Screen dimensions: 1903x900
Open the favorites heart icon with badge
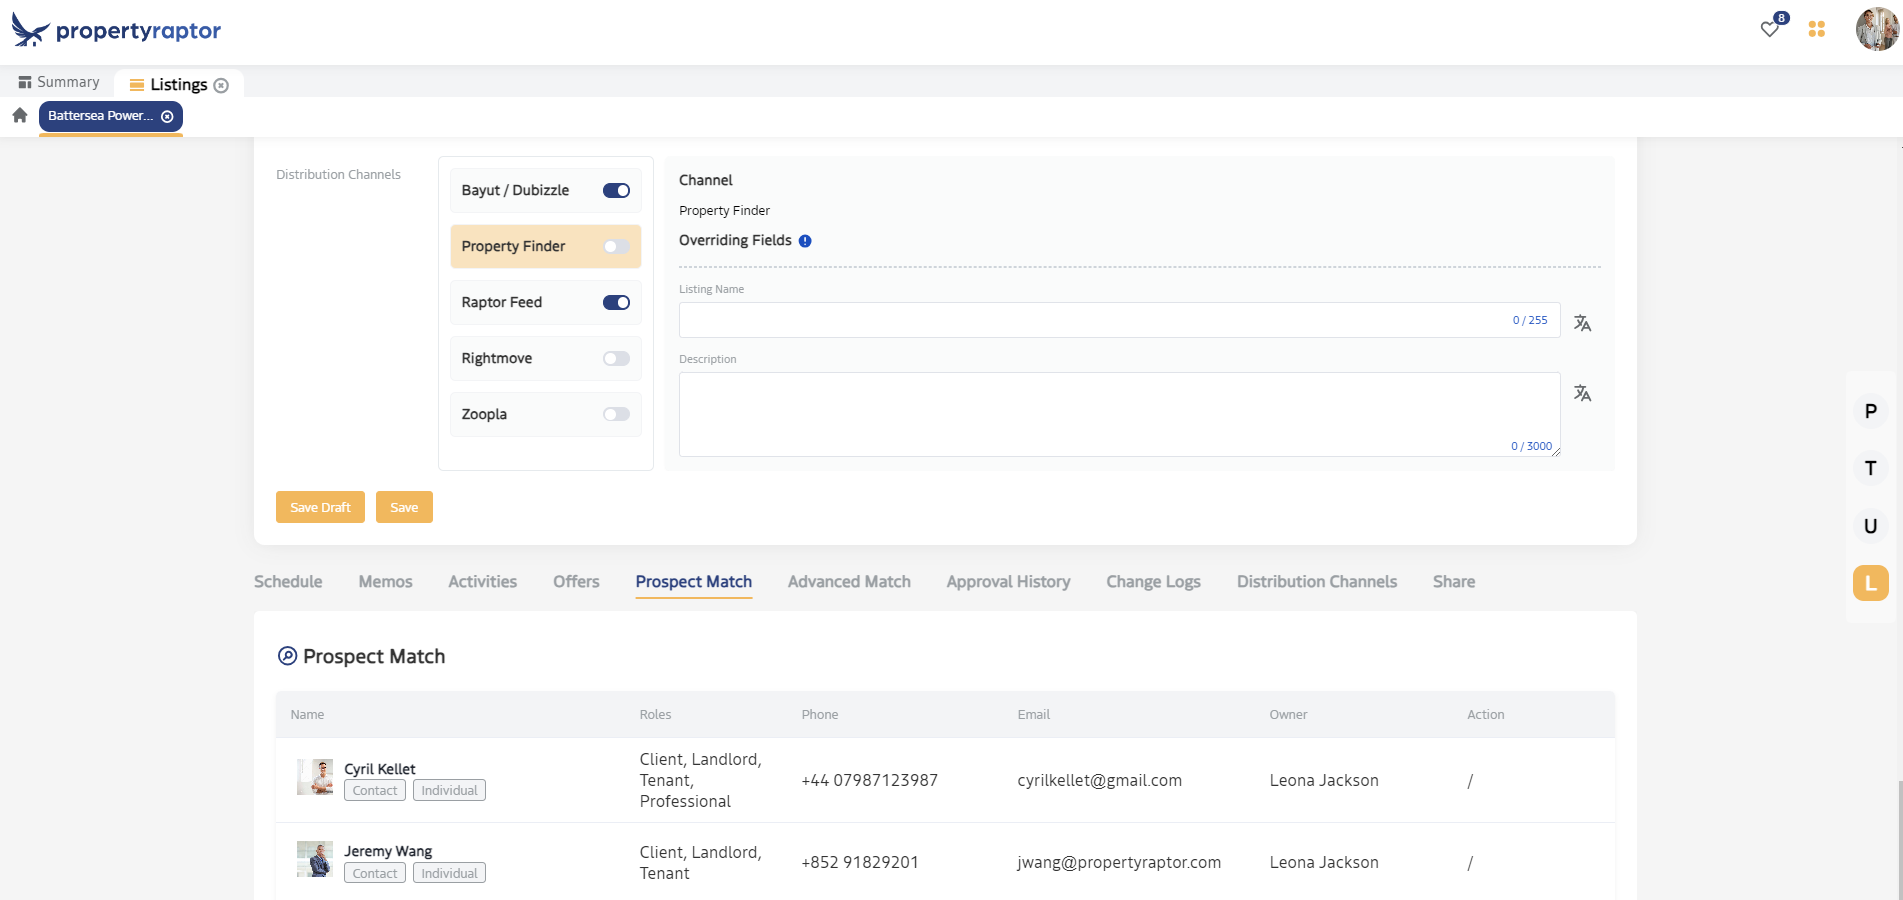1770,29
